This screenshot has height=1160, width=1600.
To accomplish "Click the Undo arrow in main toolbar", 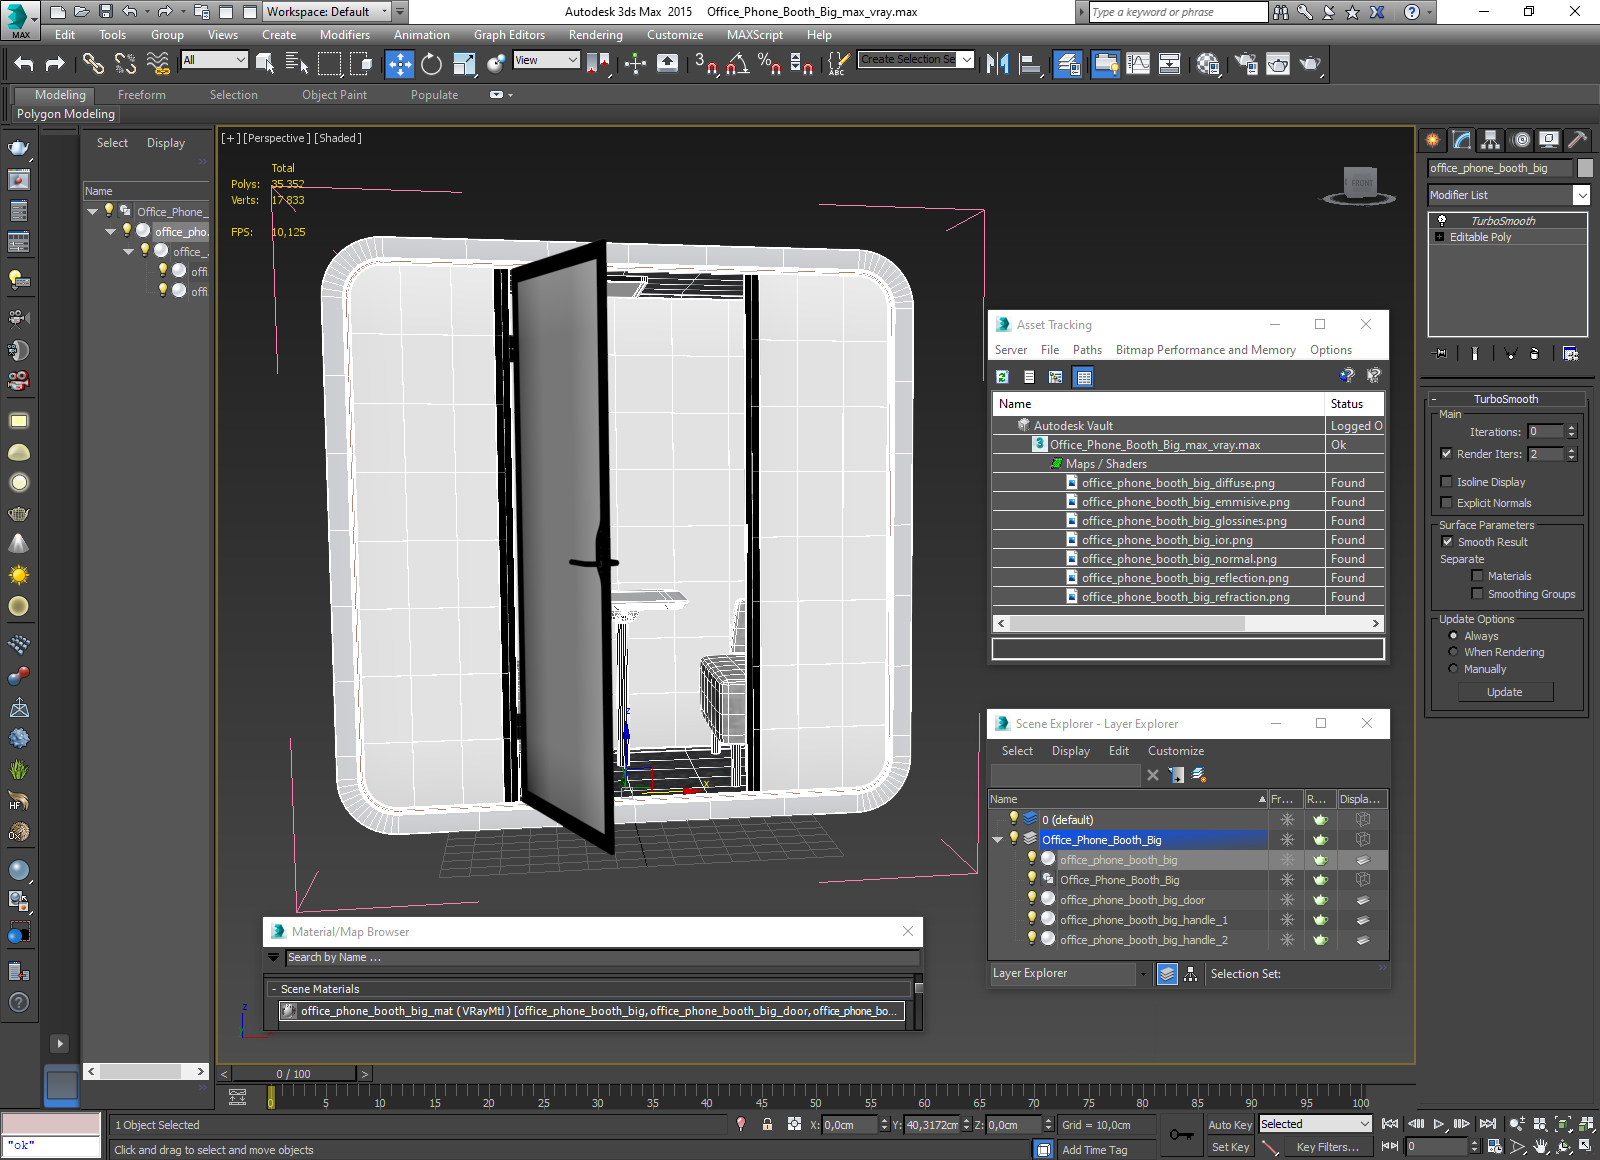I will tap(24, 64).
